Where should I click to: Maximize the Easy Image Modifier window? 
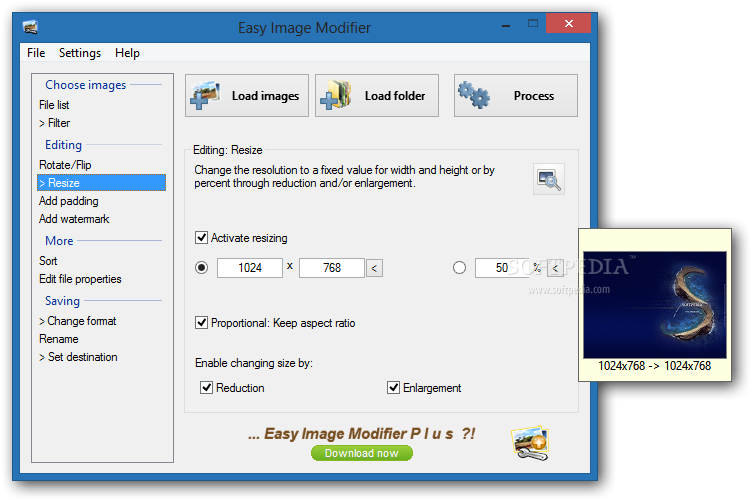click(533, 23)
